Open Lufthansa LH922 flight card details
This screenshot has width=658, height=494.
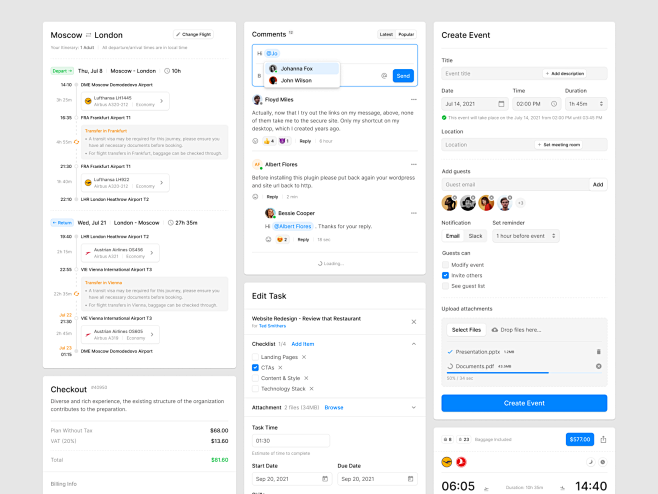click(x=125, y=183)
